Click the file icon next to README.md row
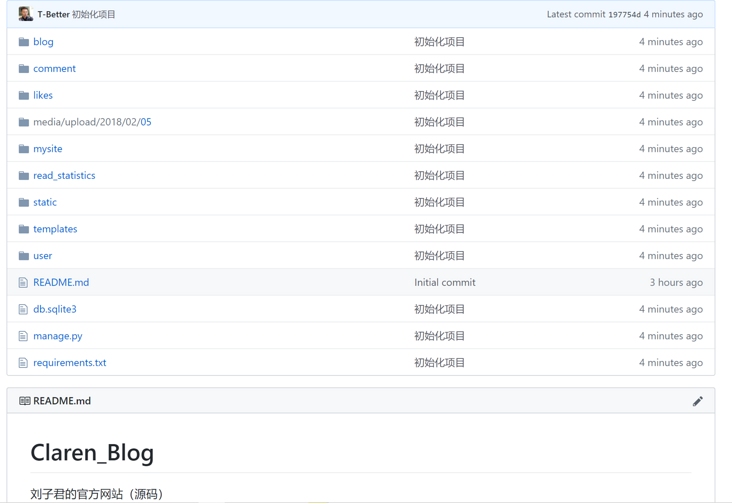The height and width of the screenshot is (503, 732). coord(23,283)
